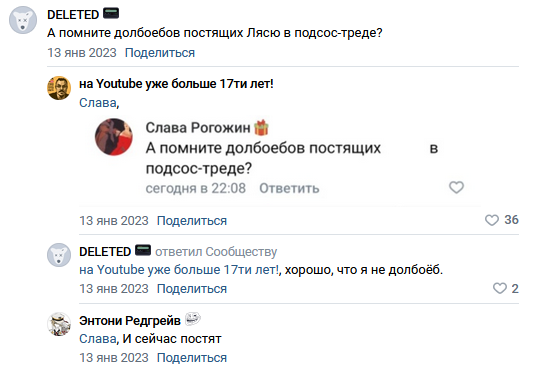Like the DELETED reply with 2 likes
Image resolution: width=539 pixels, height=373 pixels.
500,288
